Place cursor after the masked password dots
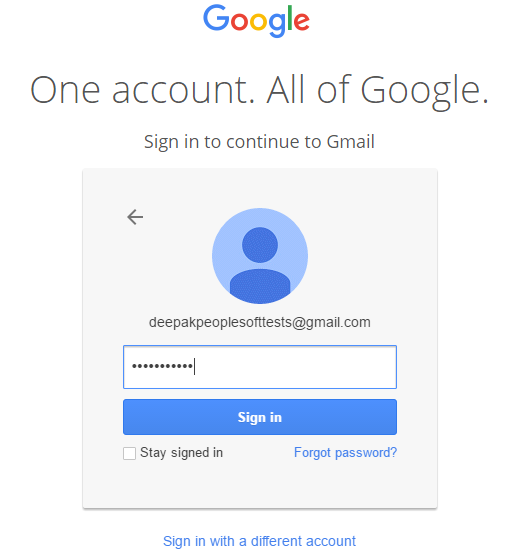This screenshot has height=559, width=519. pyautogui.click(x=195, y=366)
